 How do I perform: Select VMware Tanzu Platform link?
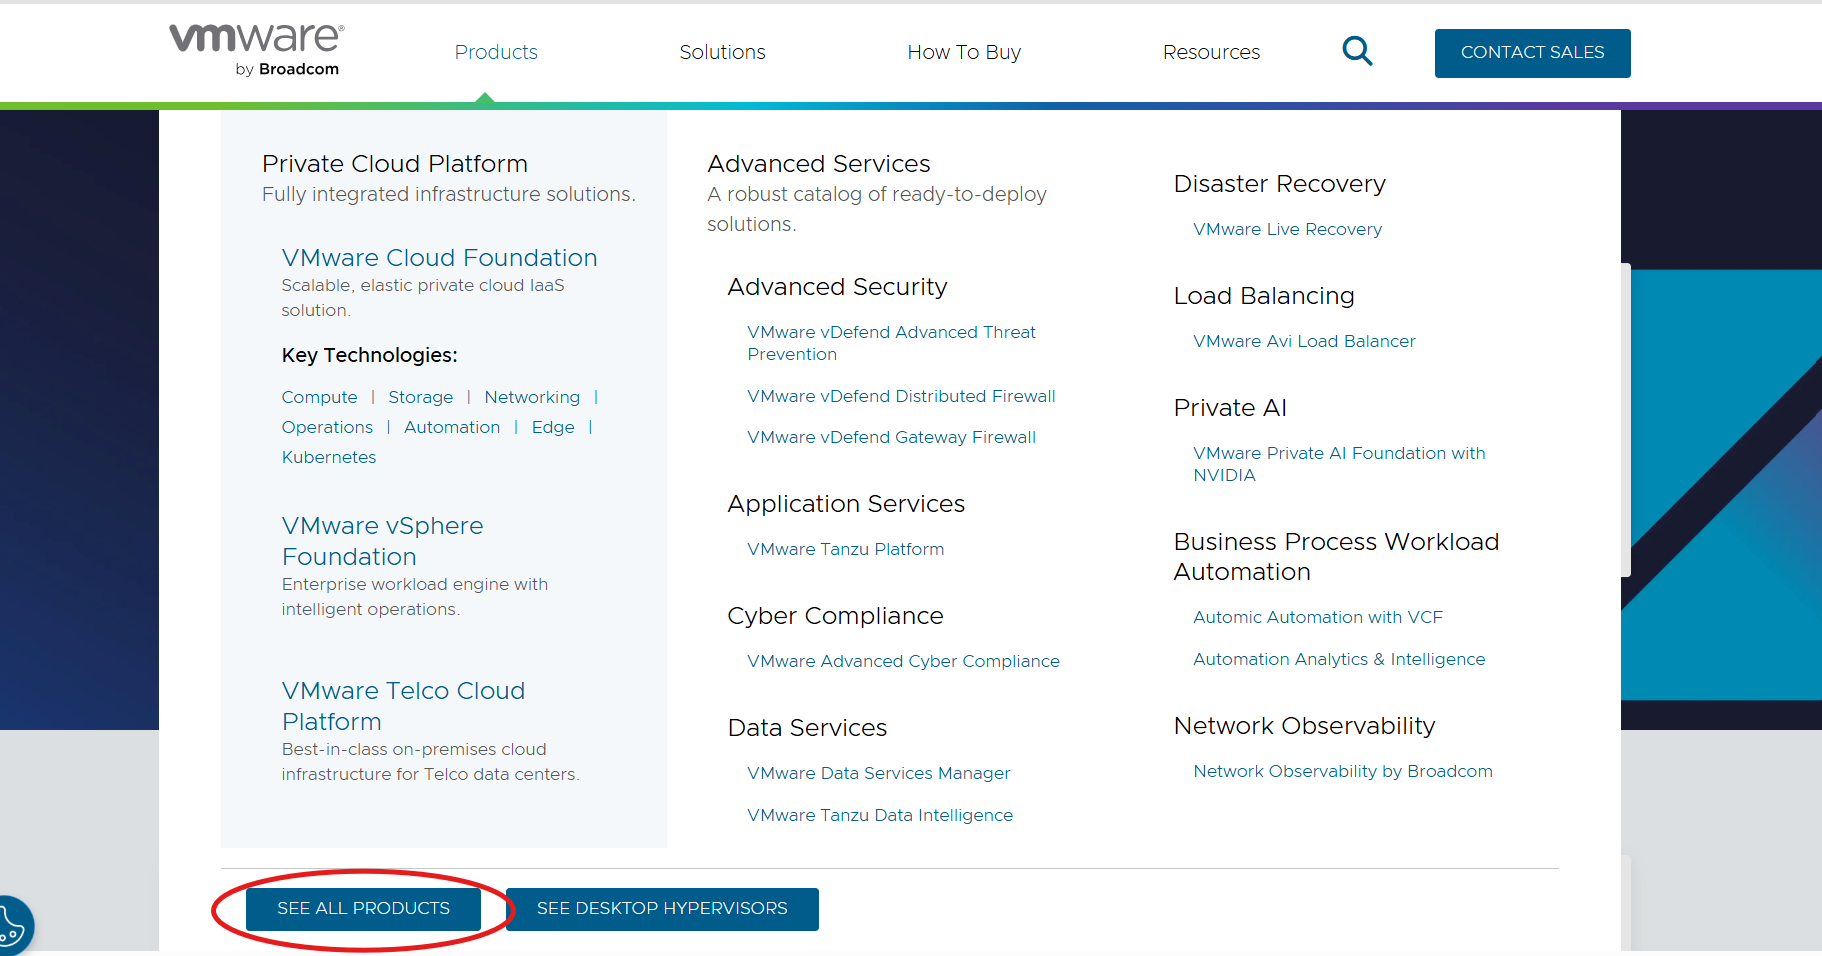pos(845,549)
